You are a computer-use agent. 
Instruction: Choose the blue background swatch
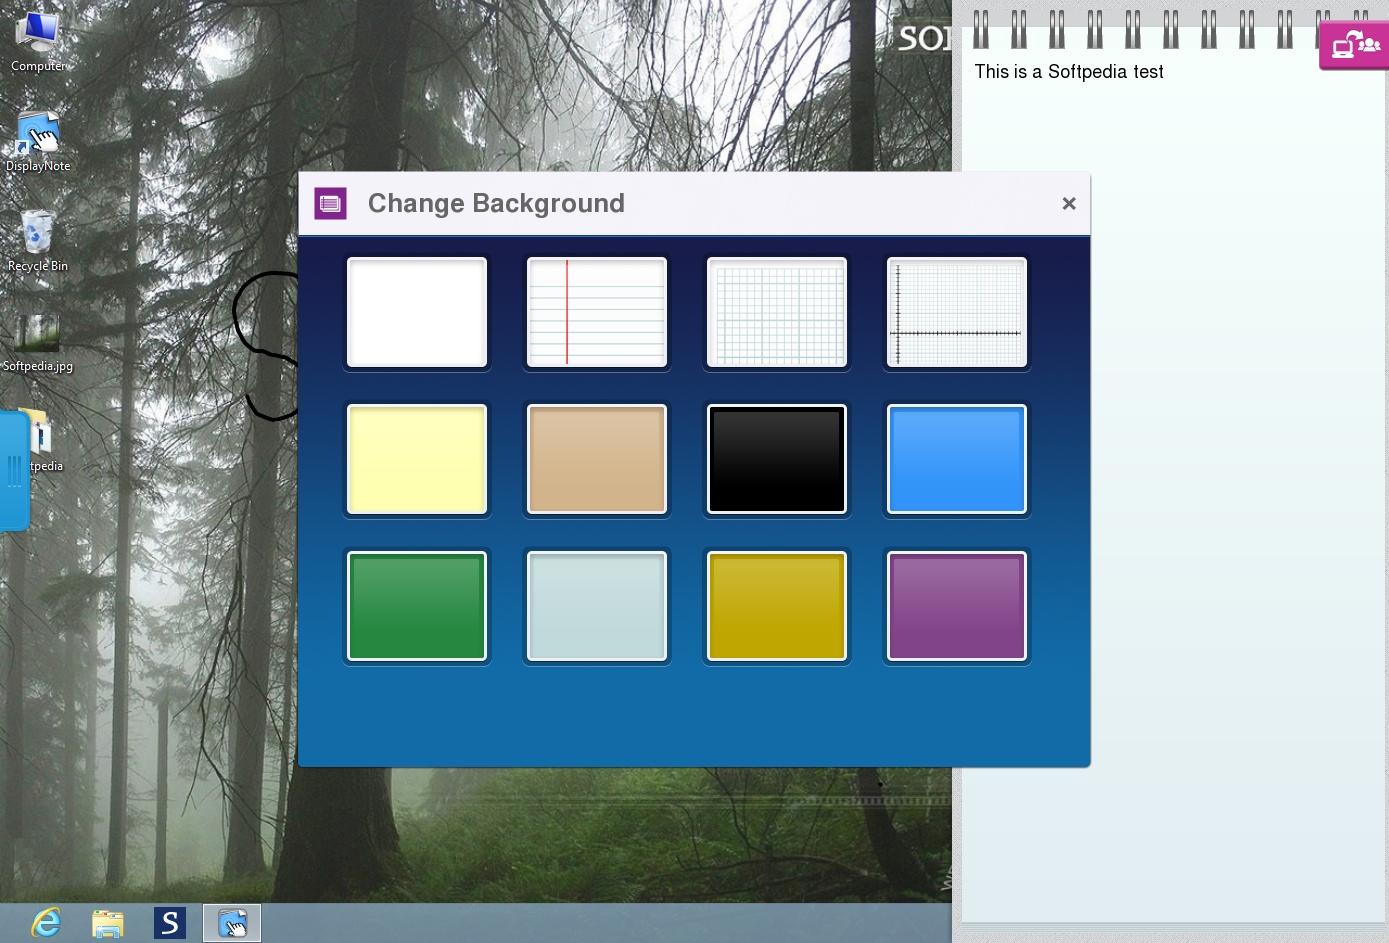click(x=957, y=459)
